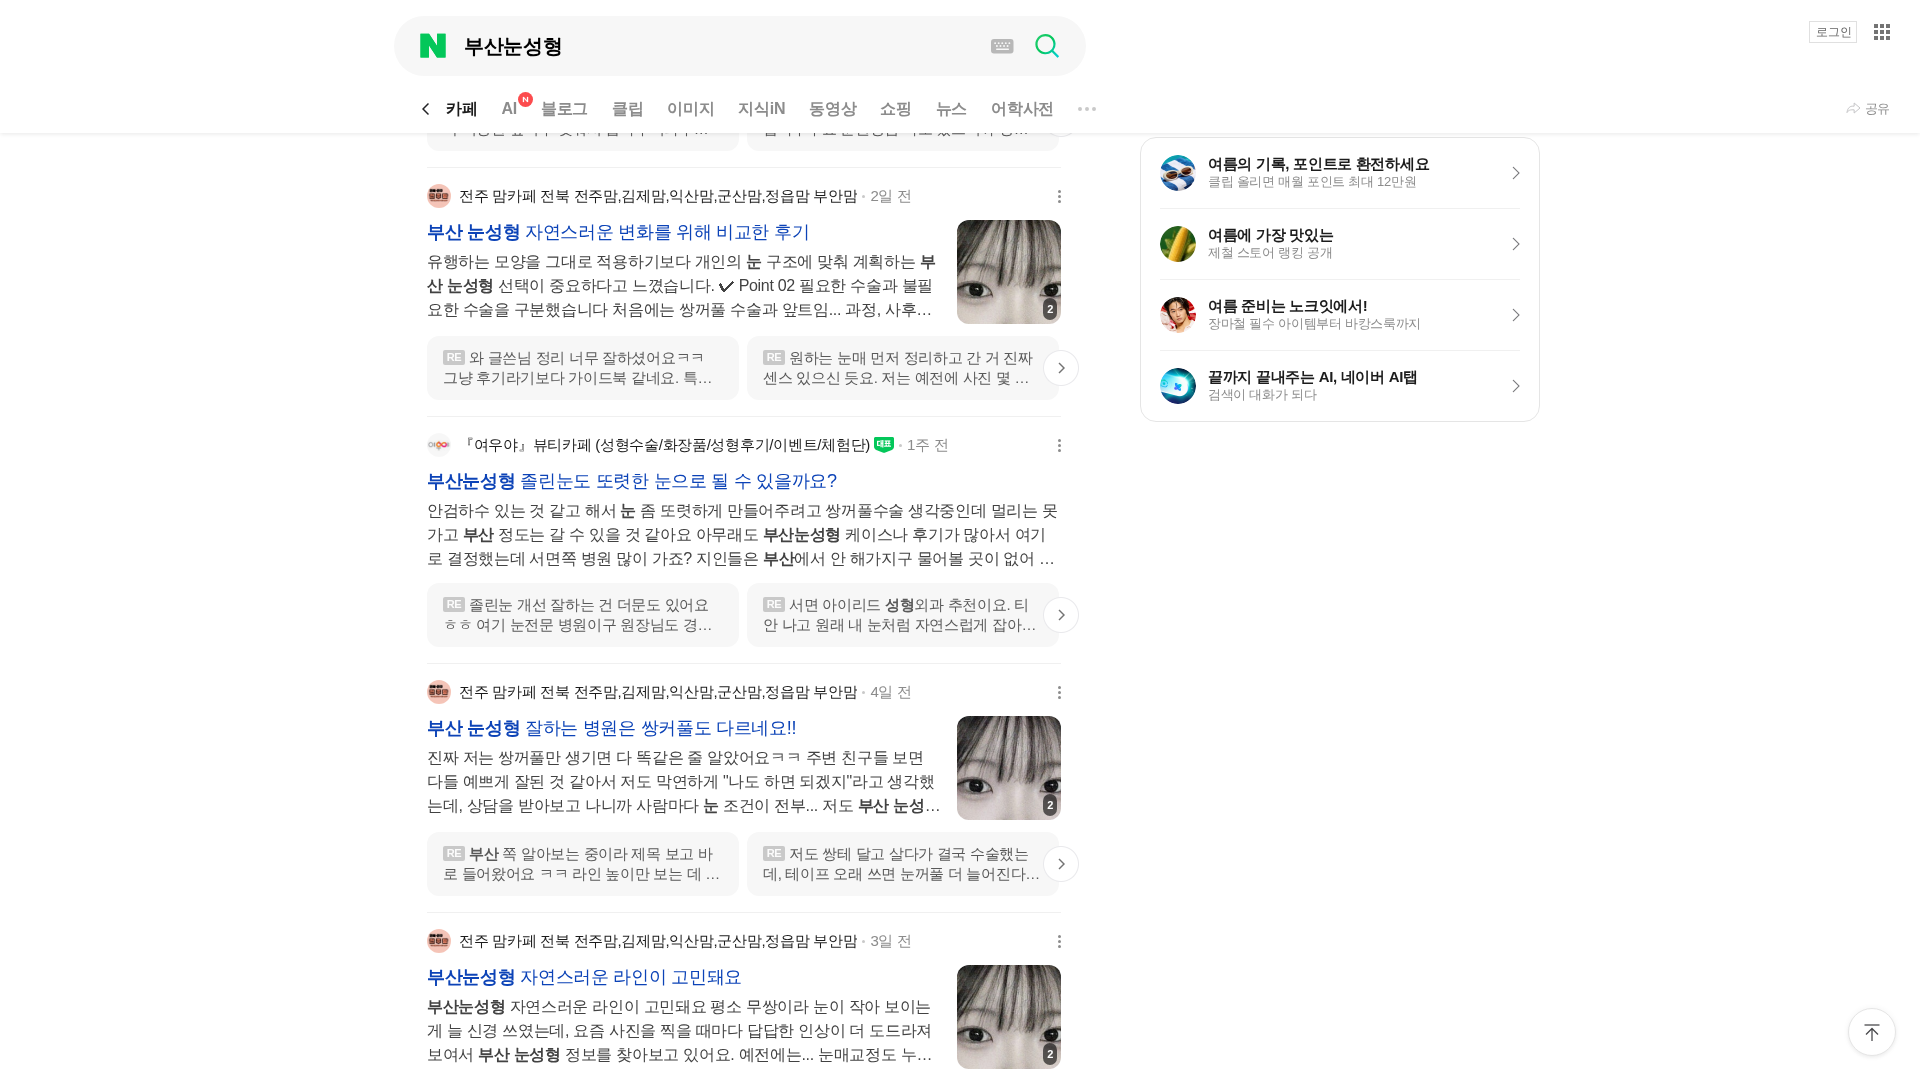The height and width of the screenshot is (1080, 1920).
Task: Click the 공유 share button
Action: 1868,109
